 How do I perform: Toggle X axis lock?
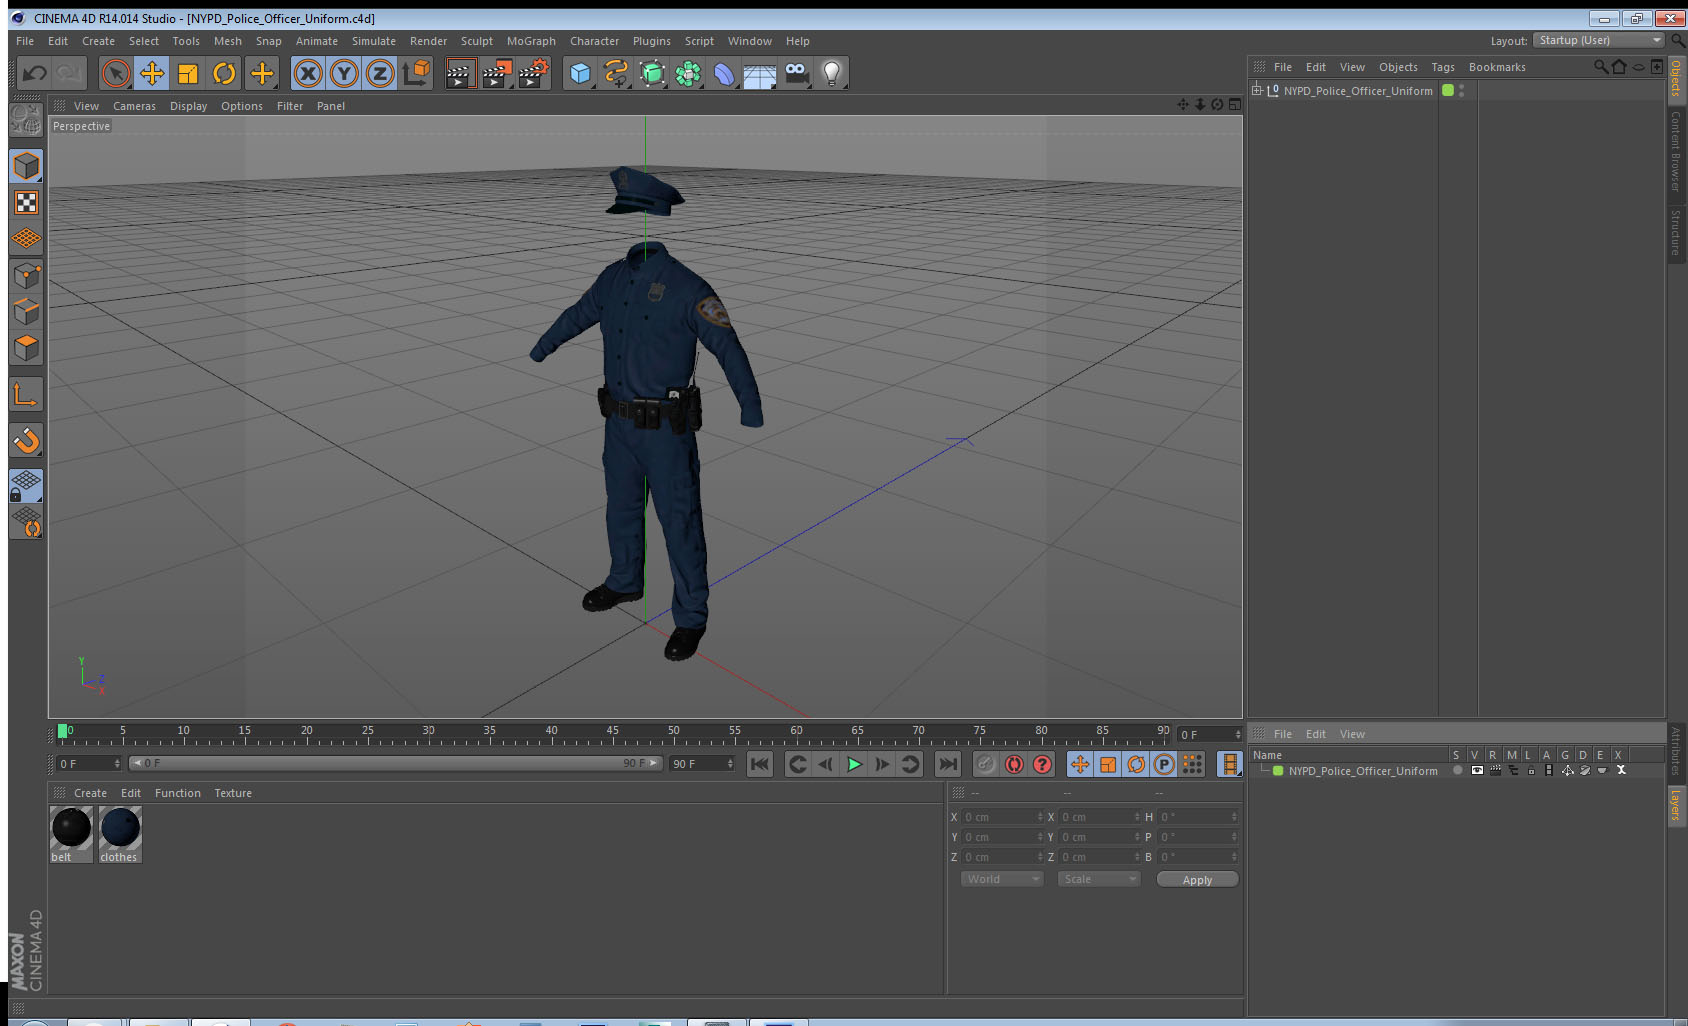308,73
